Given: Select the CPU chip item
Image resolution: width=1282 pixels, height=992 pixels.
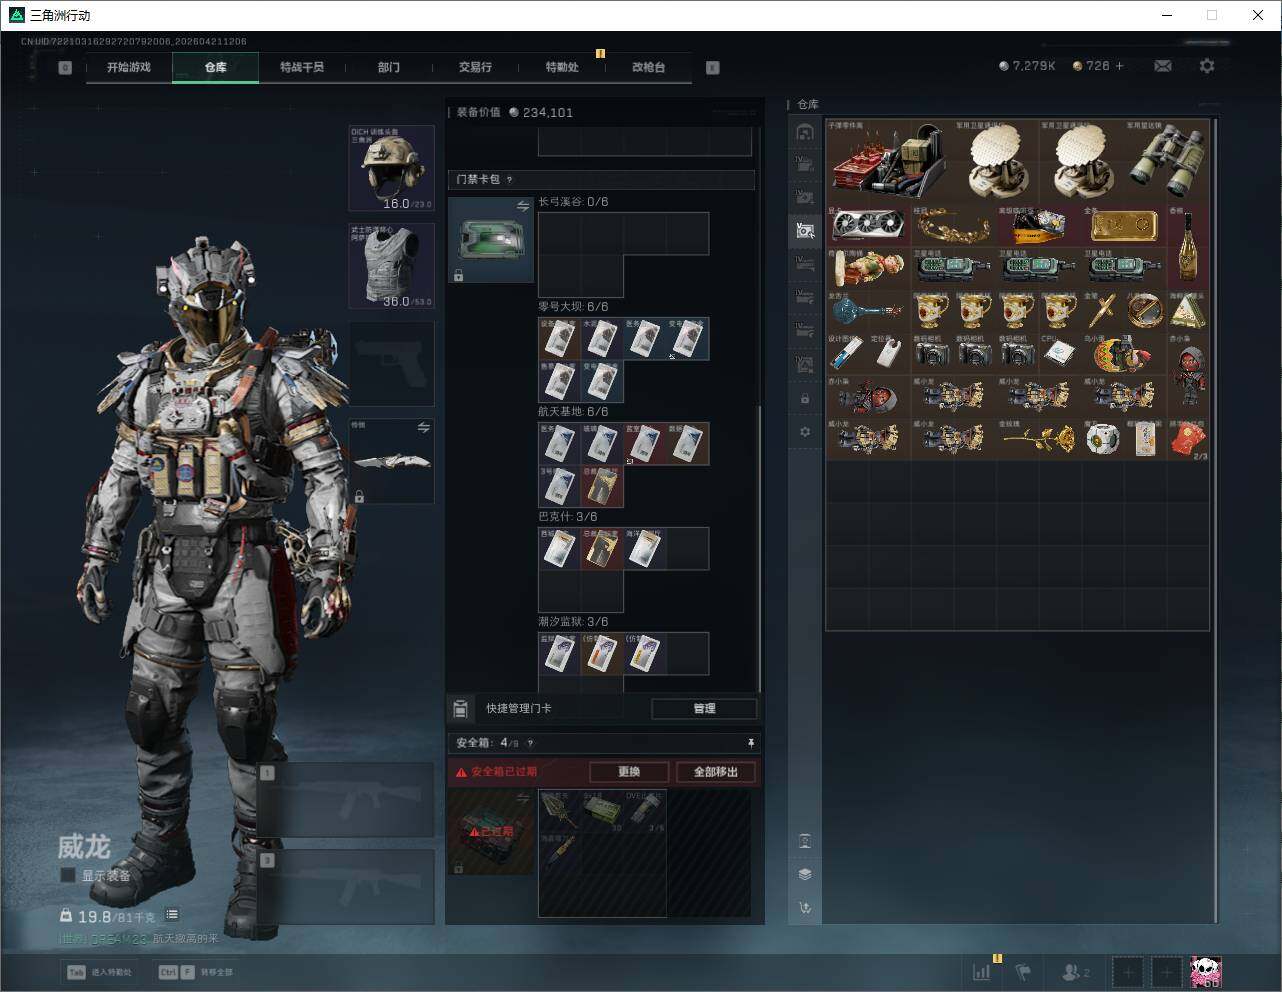Looking at the screenshot, I should (x=1061, y=354).
